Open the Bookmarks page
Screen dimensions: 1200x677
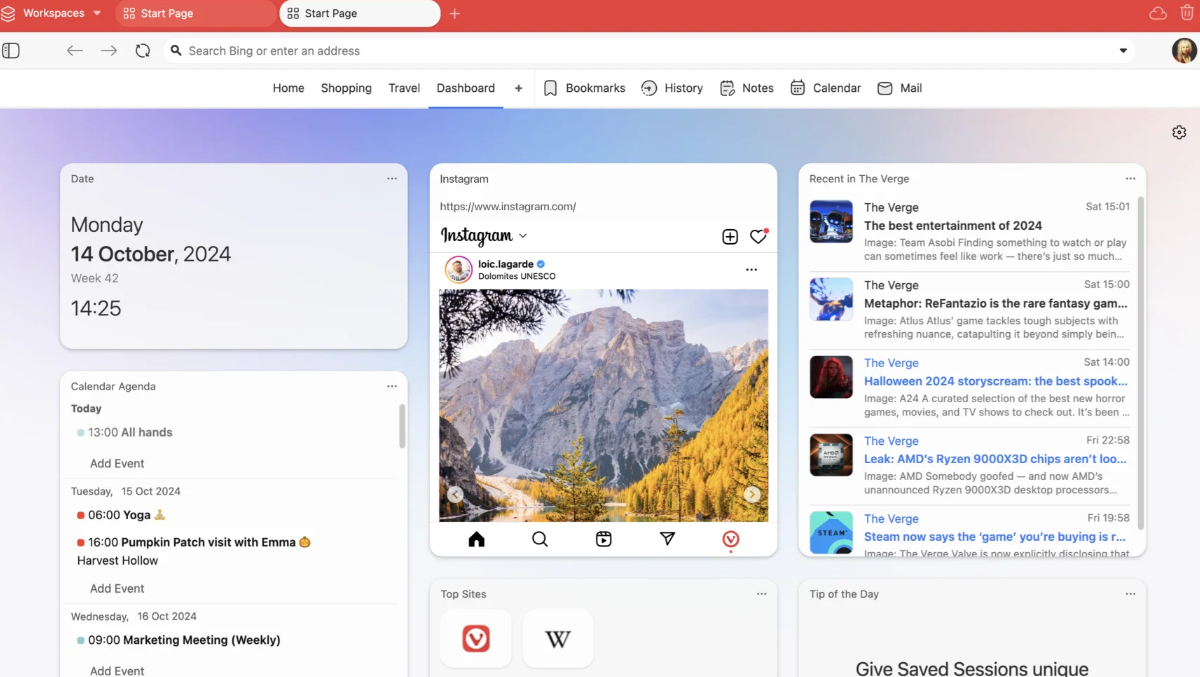(584, 88)
